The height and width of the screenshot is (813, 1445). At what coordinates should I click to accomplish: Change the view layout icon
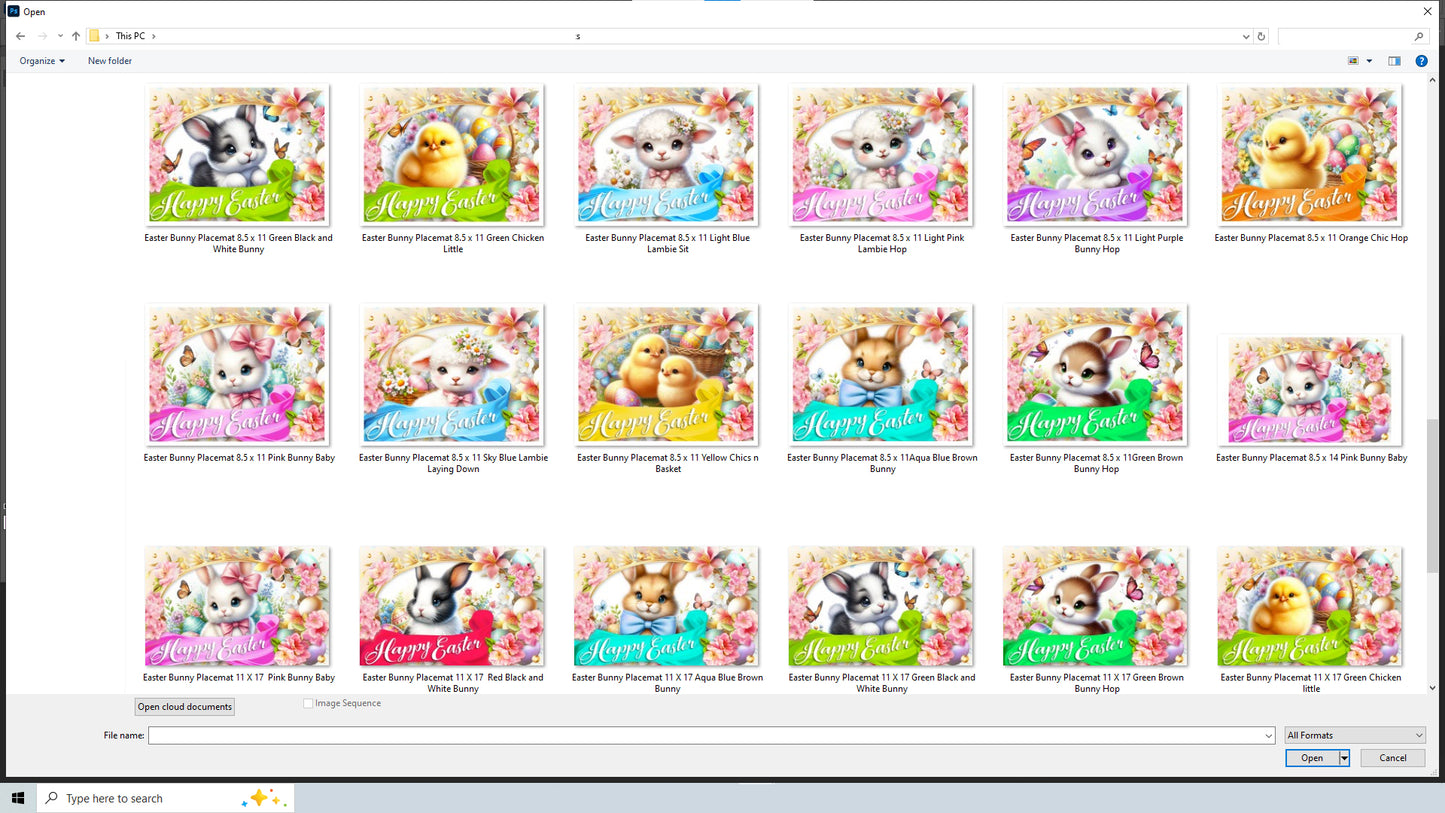[x=1353, y=61]
